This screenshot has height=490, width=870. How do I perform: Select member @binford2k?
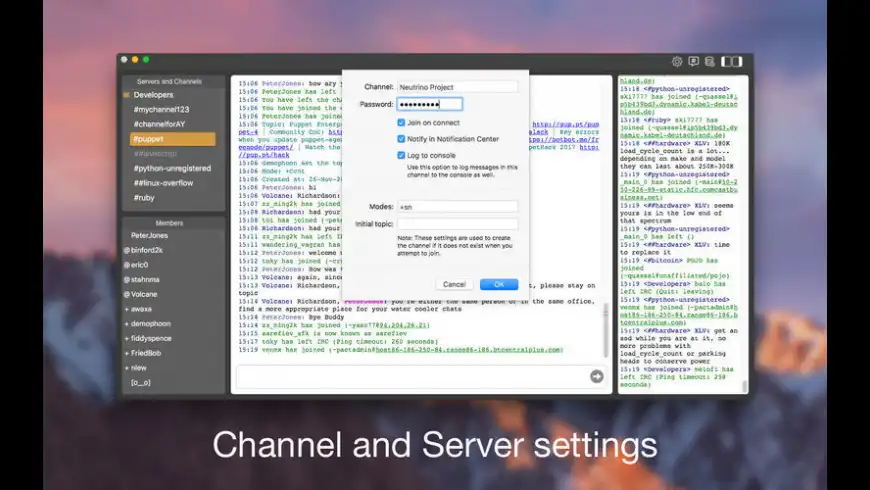tap(143, 250)
